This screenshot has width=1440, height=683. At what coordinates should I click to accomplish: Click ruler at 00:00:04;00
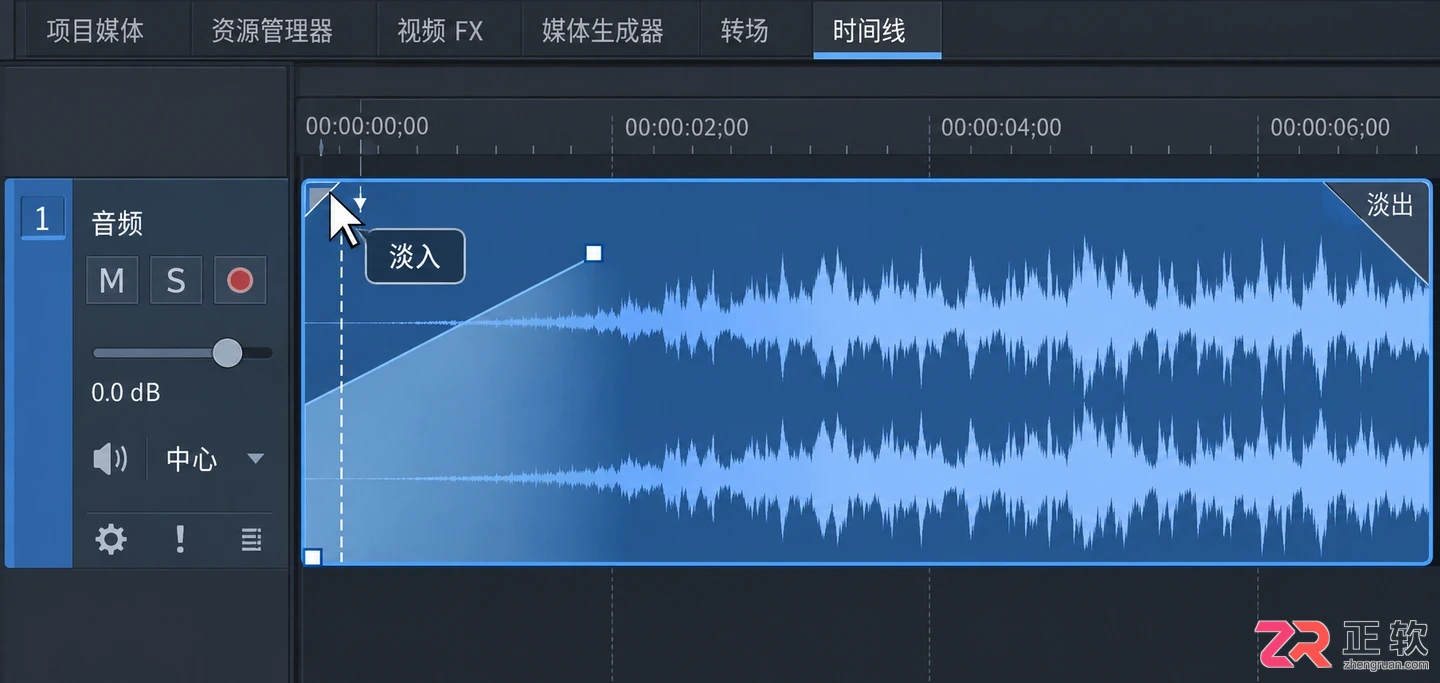point(1001,128)
